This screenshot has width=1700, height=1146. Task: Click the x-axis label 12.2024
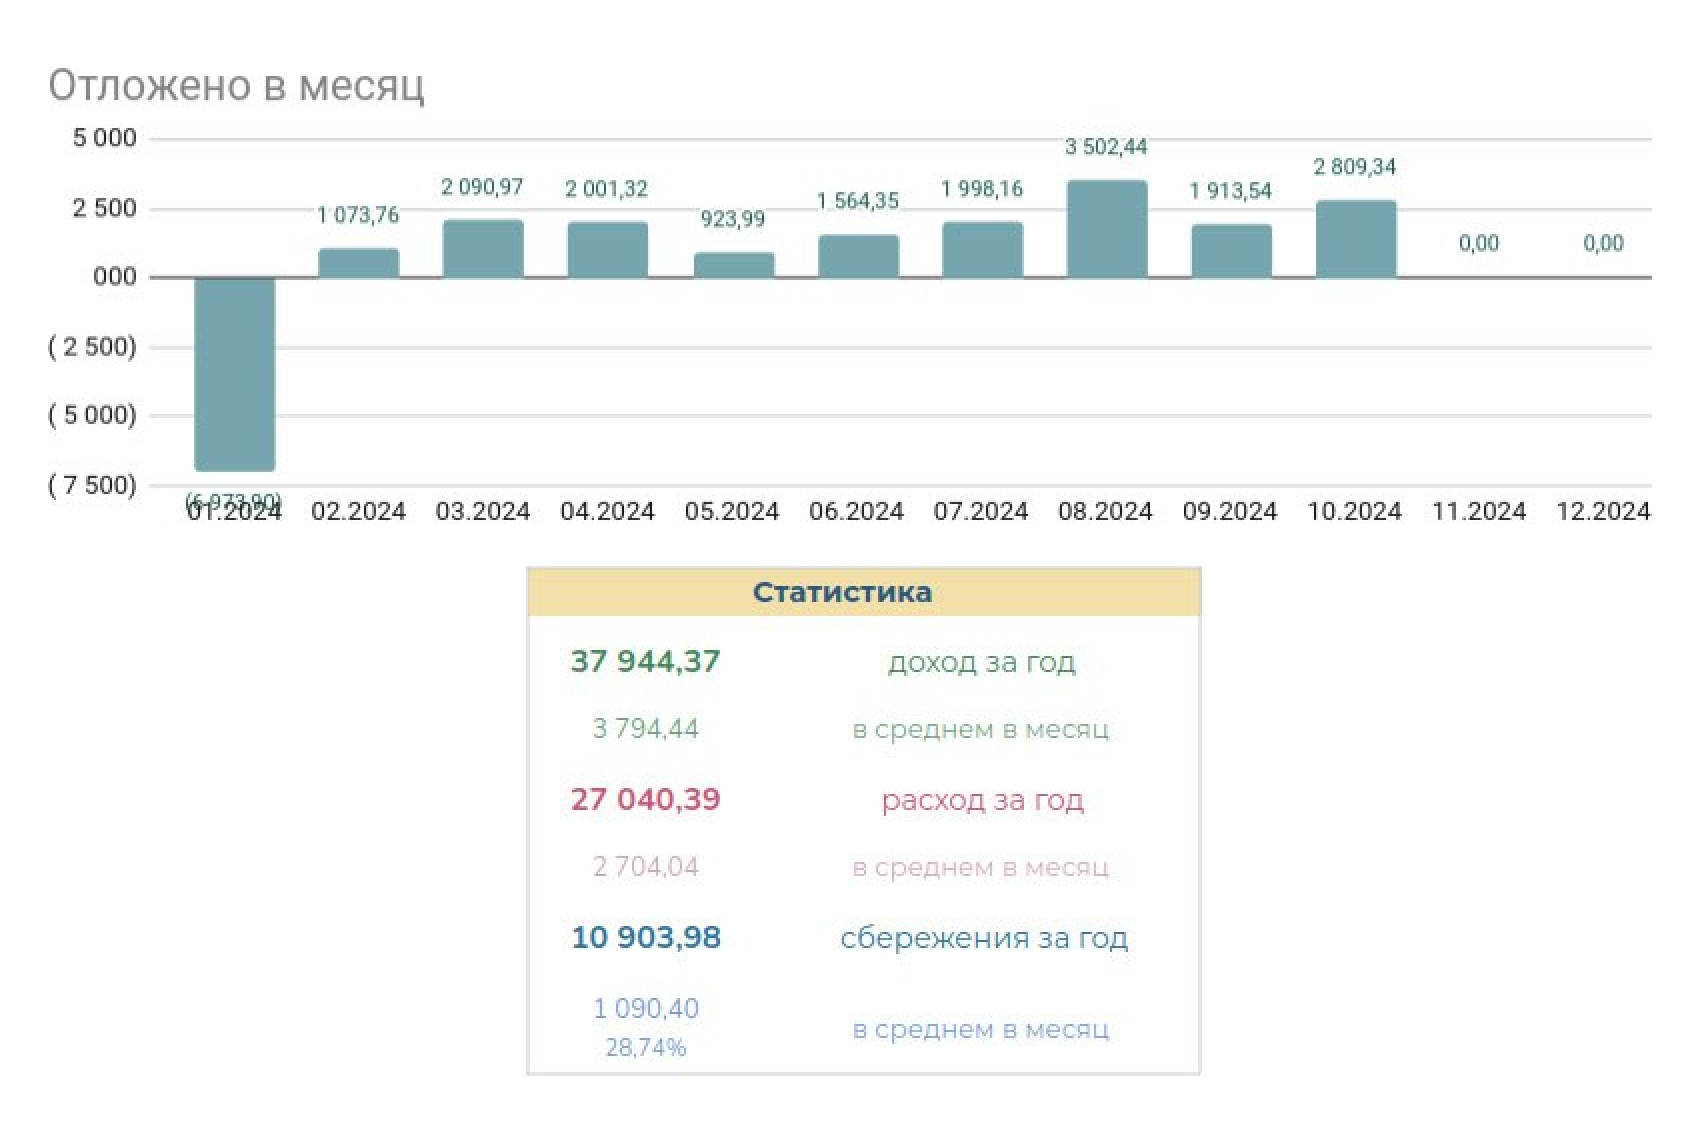tap(1603, 512)
